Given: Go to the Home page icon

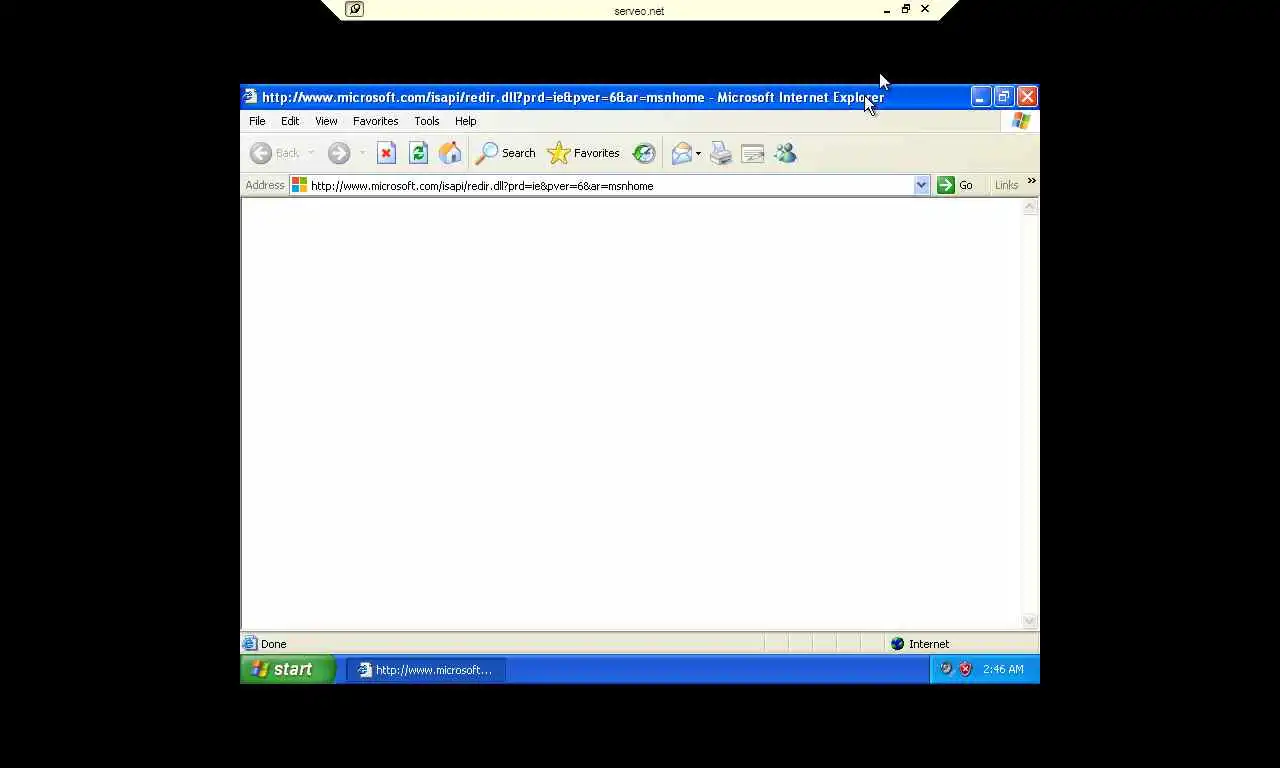Looking at the screenshot, I should [x=450, y=153].
